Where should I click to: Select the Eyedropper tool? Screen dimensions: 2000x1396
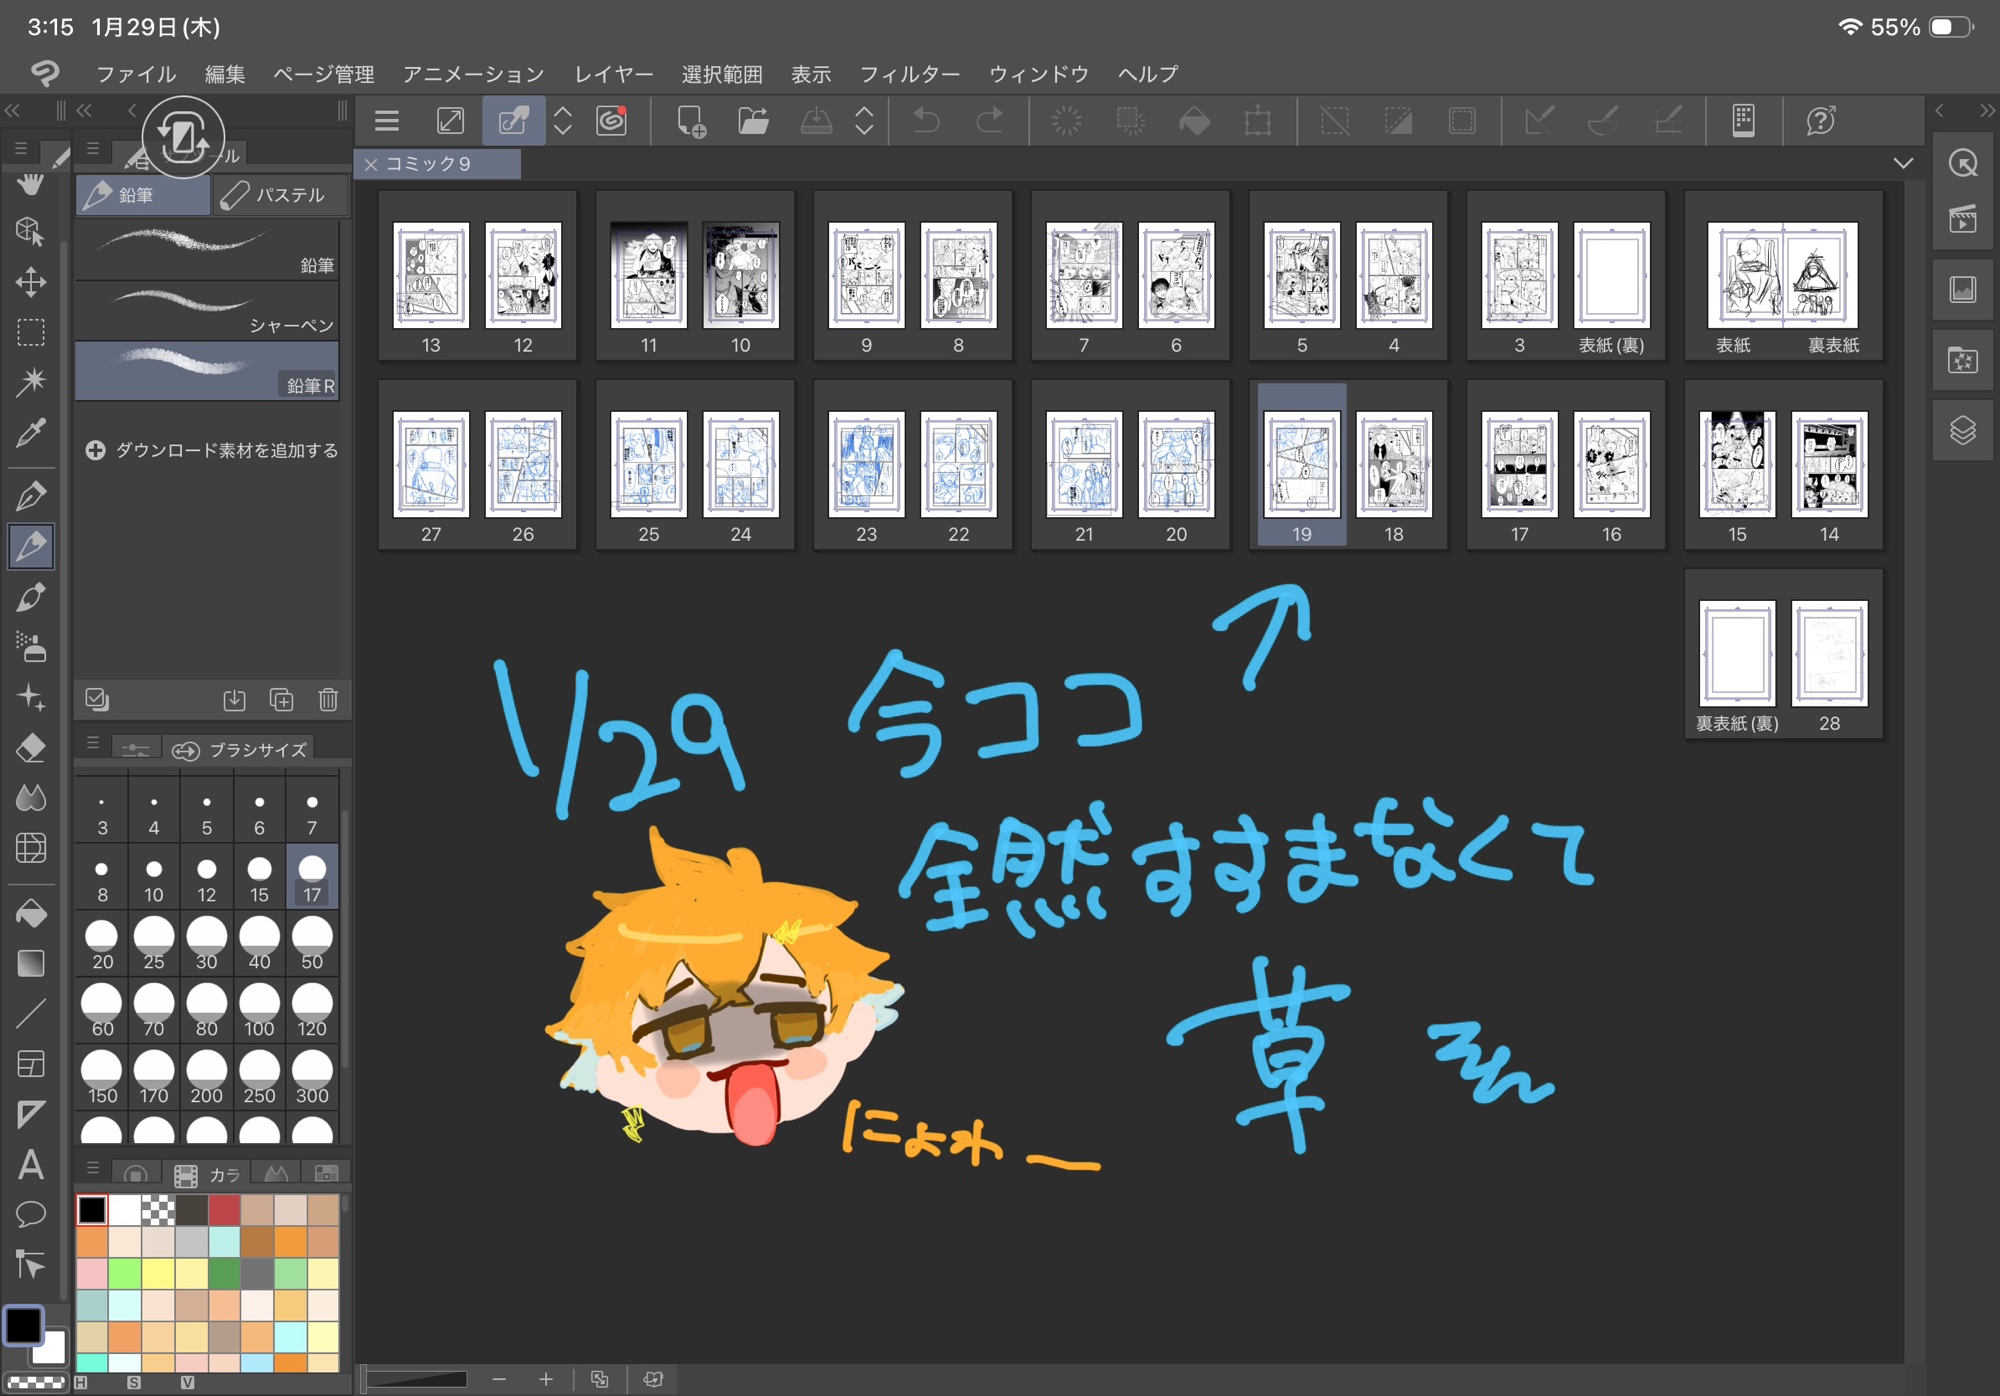point(30,433)
